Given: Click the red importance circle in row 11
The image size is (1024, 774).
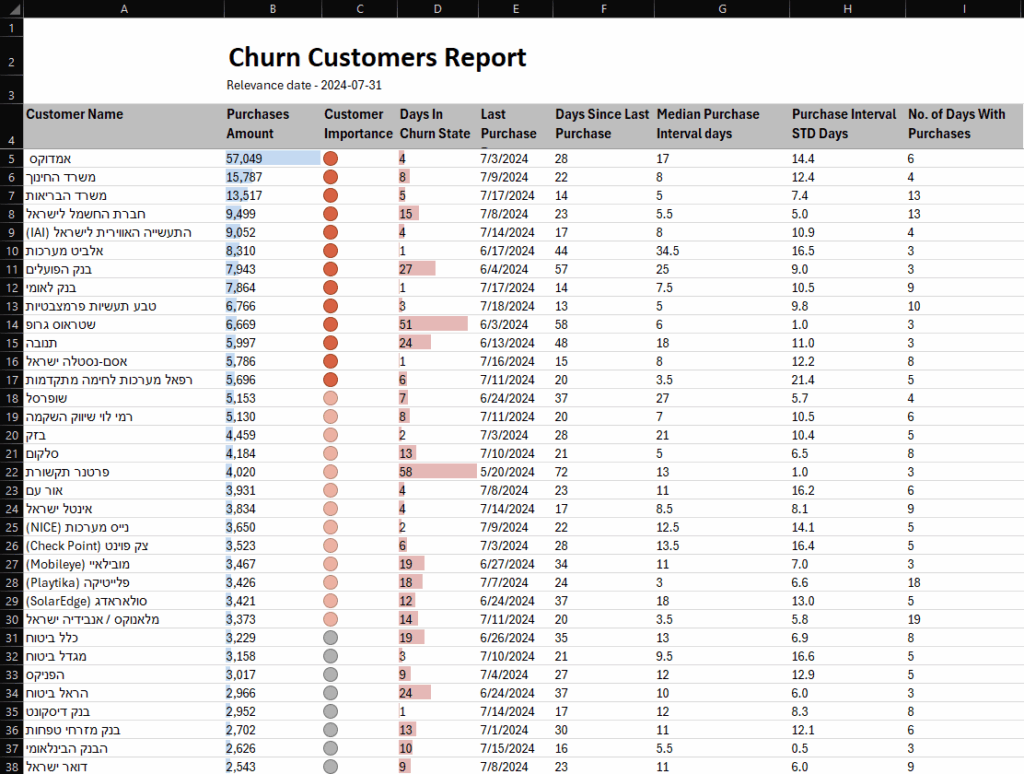Looking at the screenshot, I should point(331,269).
